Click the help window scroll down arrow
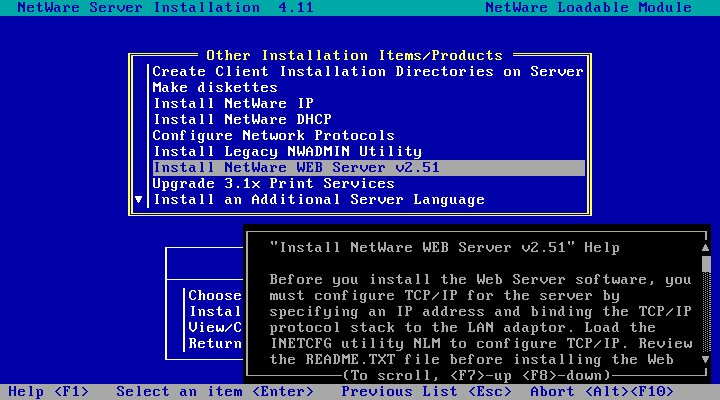The image size is (720, 400). [706, 360]
